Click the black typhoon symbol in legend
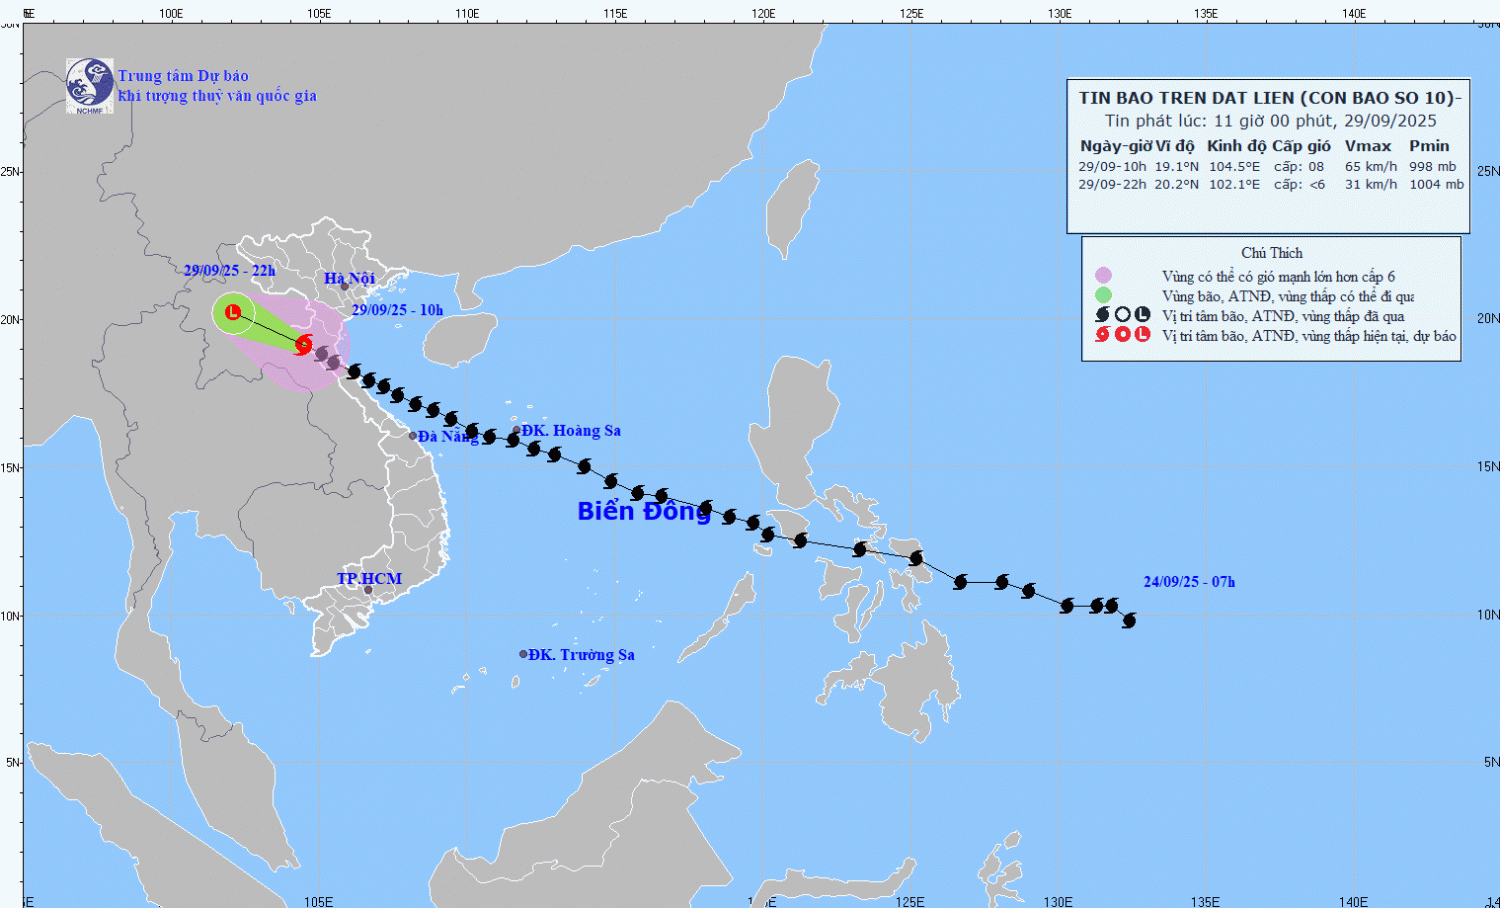 (1103, 315)
